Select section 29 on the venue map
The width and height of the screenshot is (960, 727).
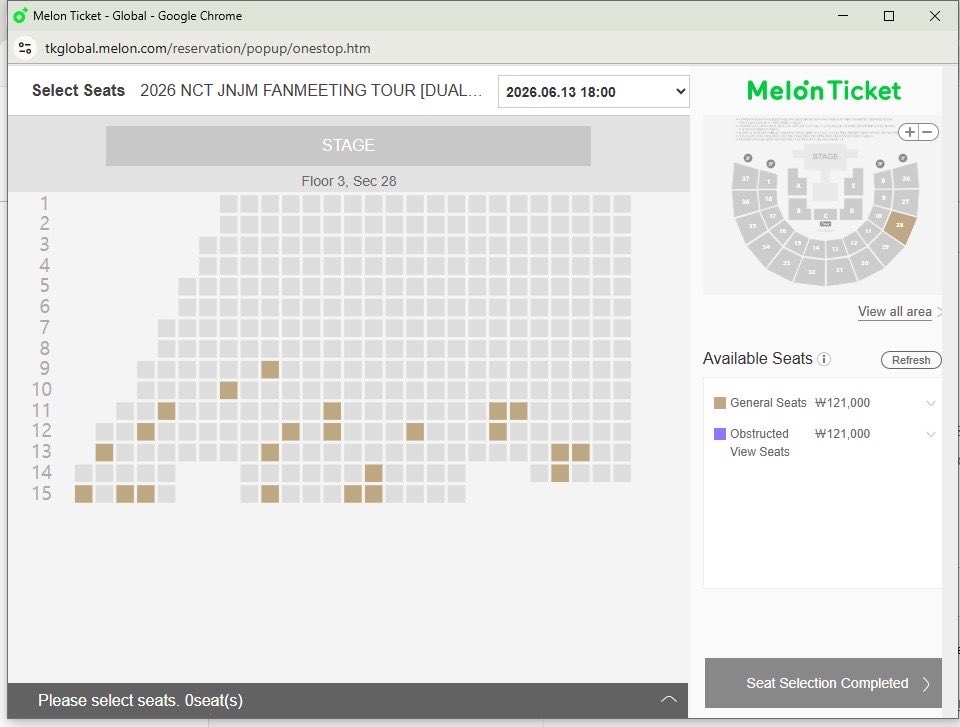885,248
